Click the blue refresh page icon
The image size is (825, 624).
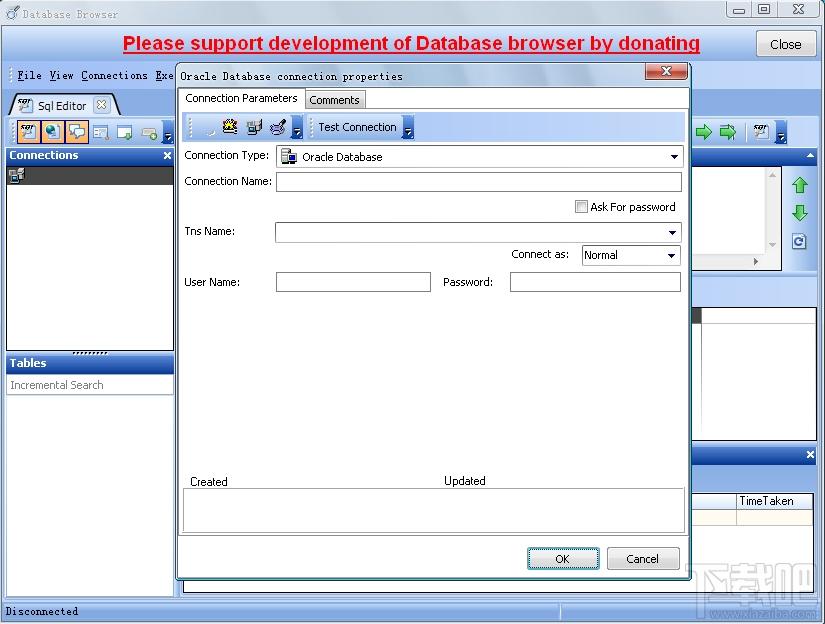pyautogui.click(x=799, y=241)
